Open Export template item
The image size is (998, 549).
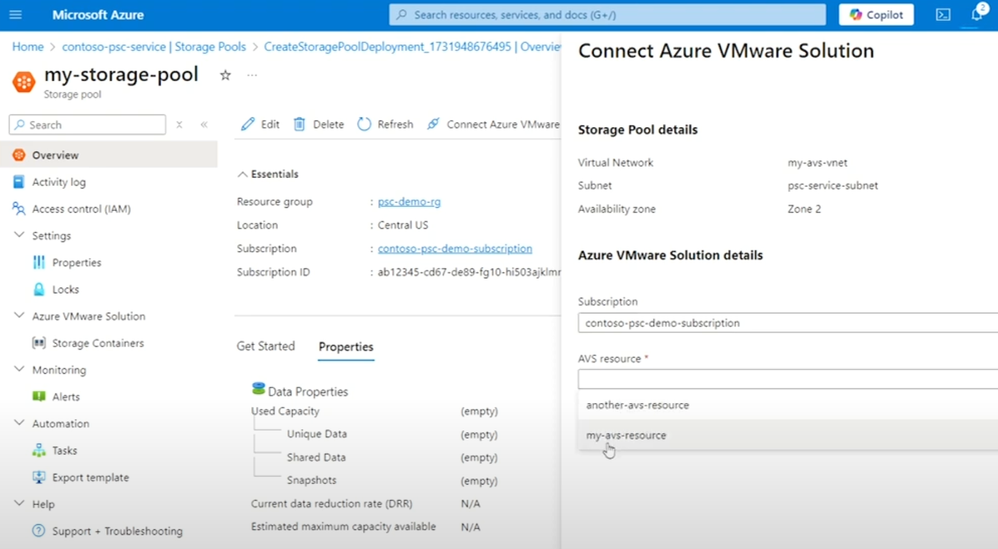point(90,477)
